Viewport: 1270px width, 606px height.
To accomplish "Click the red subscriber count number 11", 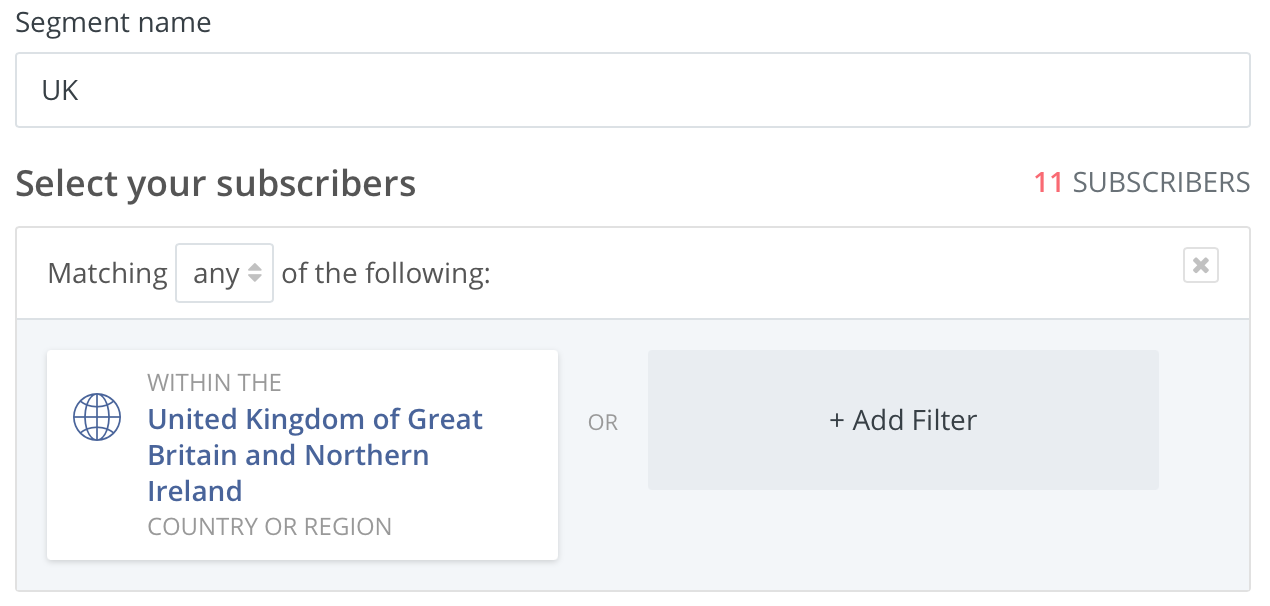I will pos(1048,183).
